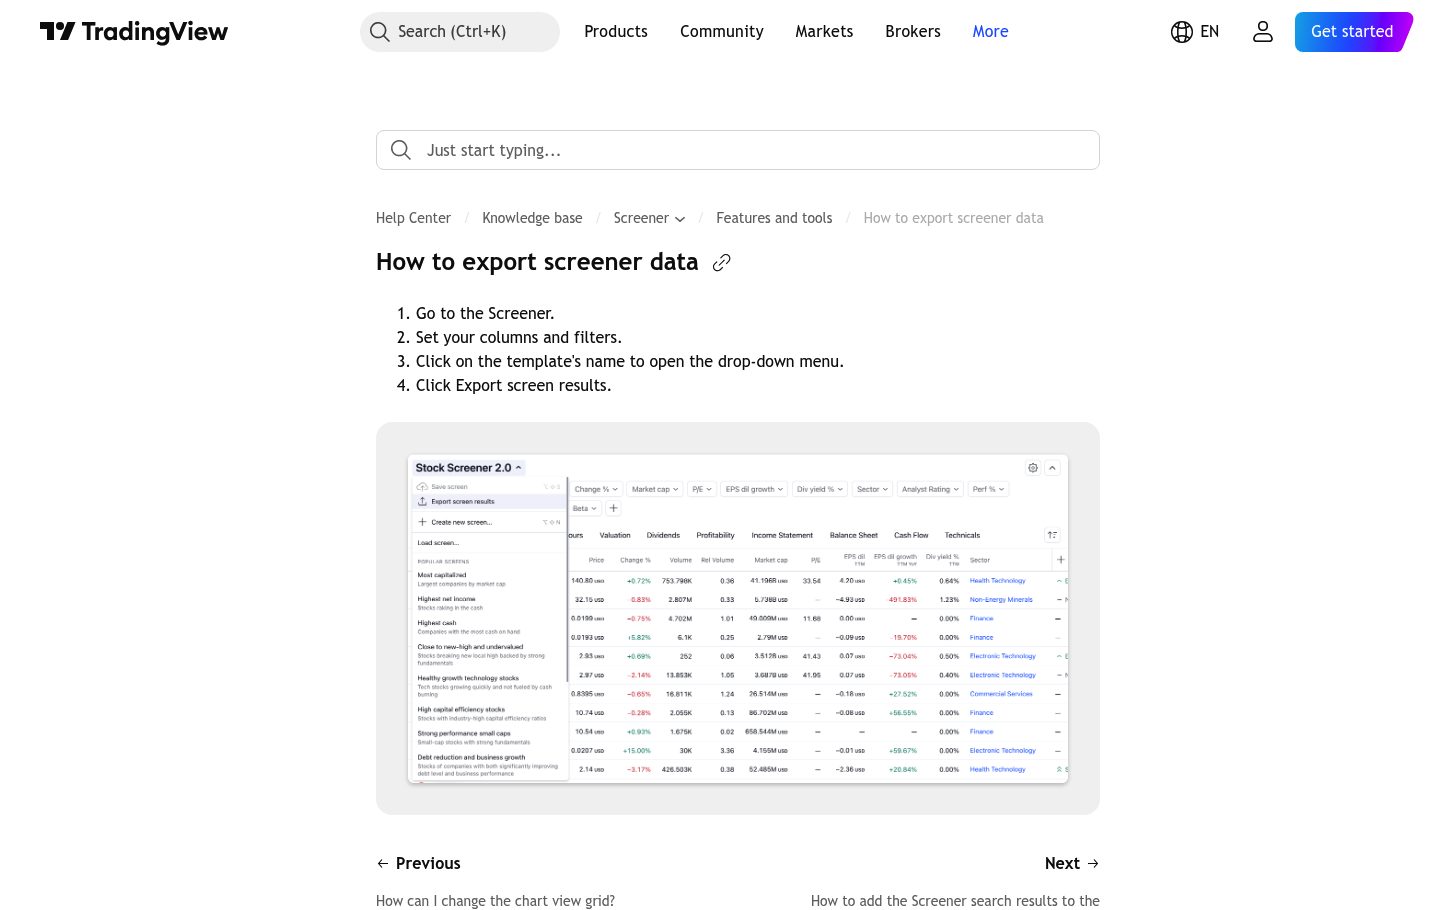Open the More menu
This screenshot has width=1456, height=910.
pyautogui.click(x=991, y=32)
